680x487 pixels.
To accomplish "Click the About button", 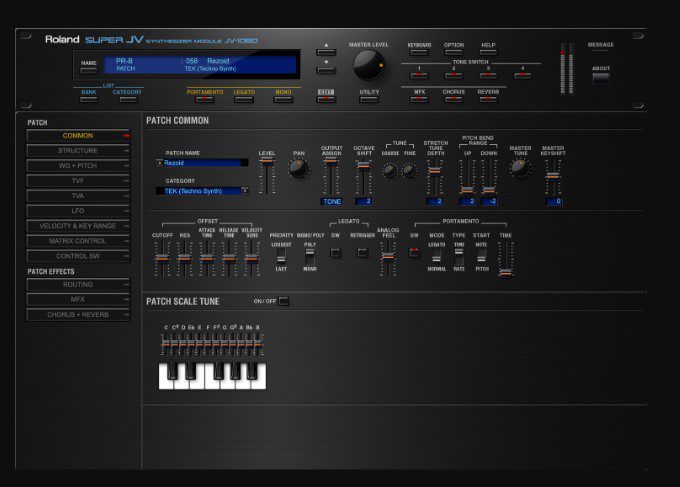I will 601,78.
